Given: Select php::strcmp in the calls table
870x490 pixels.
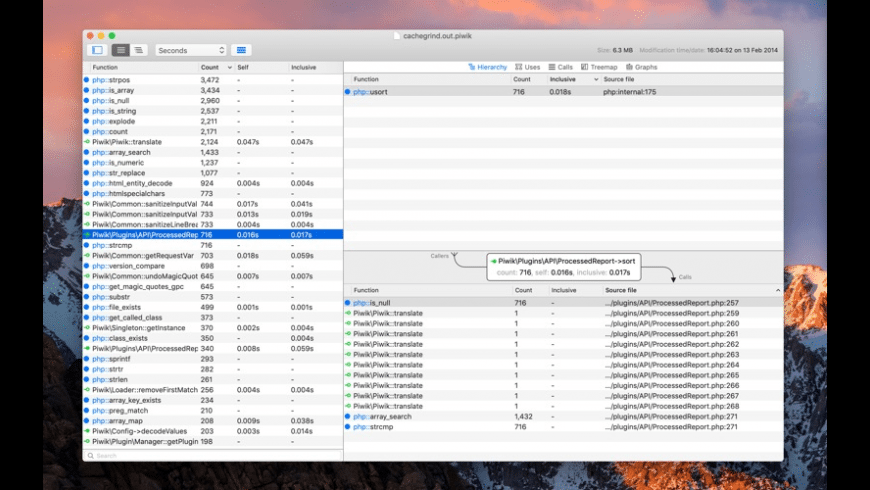Looking at the screenshot, I should click(x=564, y=427).
